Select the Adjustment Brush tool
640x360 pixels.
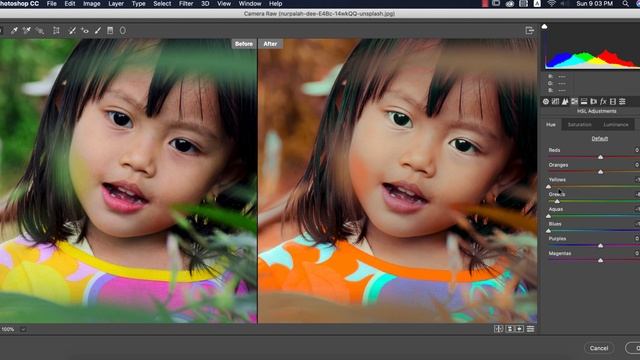pos(98,31)
